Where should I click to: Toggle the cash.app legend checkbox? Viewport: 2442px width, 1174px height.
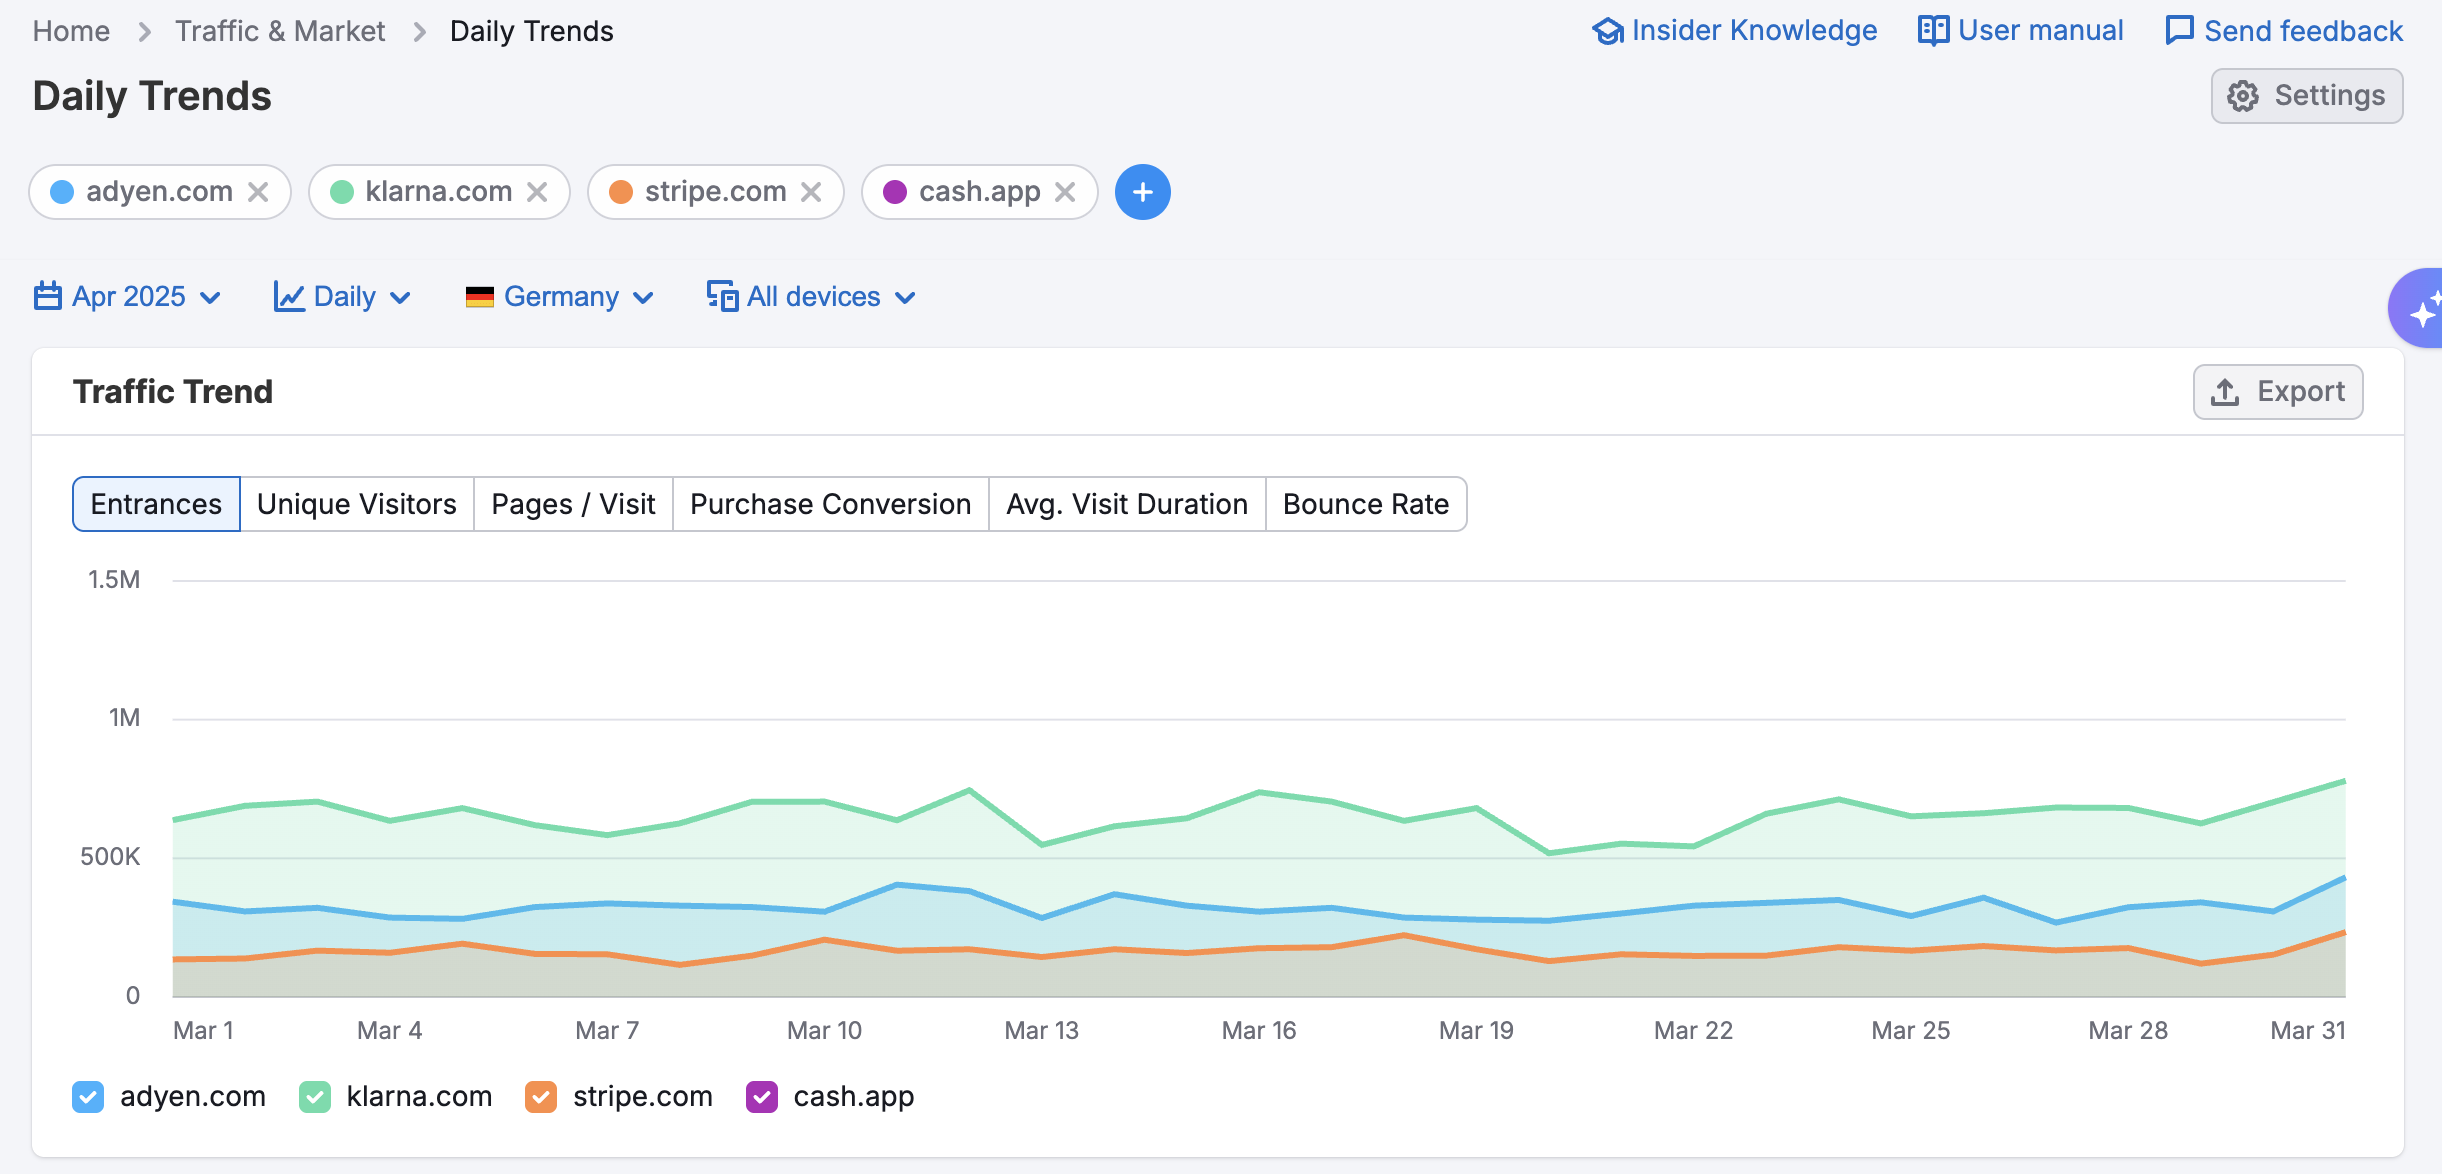pos(762,1097)
